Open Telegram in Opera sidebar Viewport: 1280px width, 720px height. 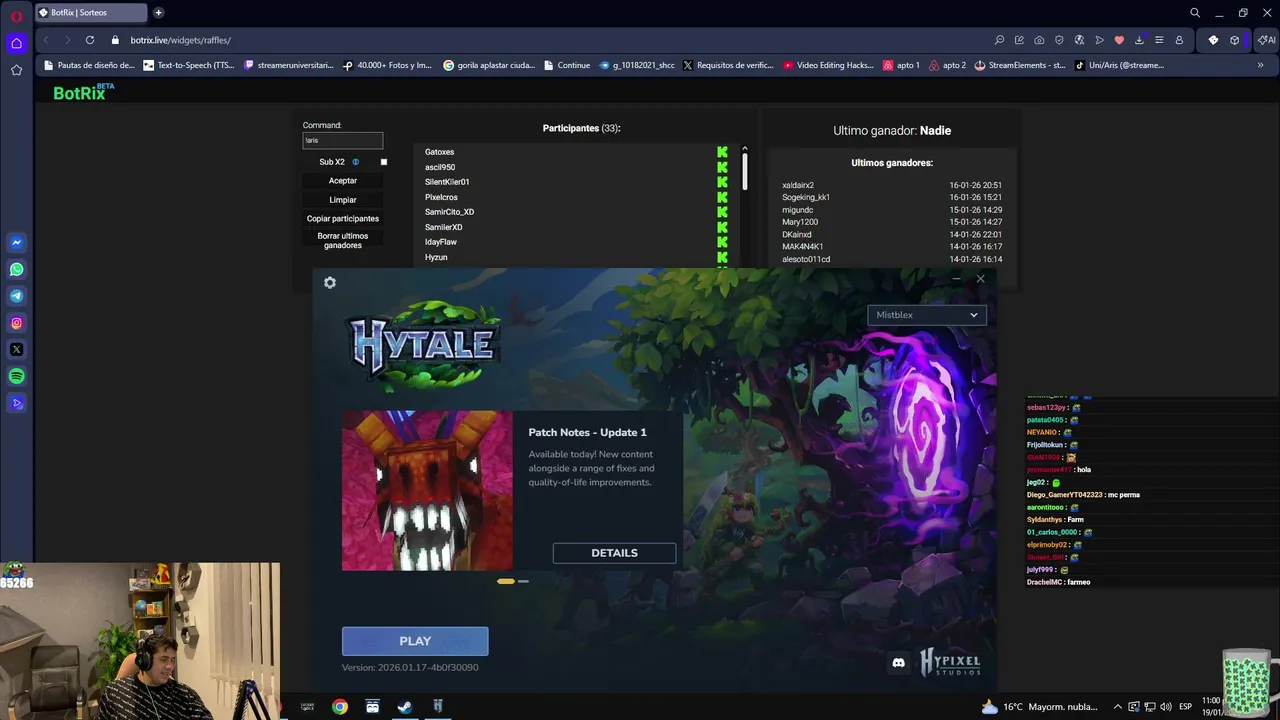point(17,296)
